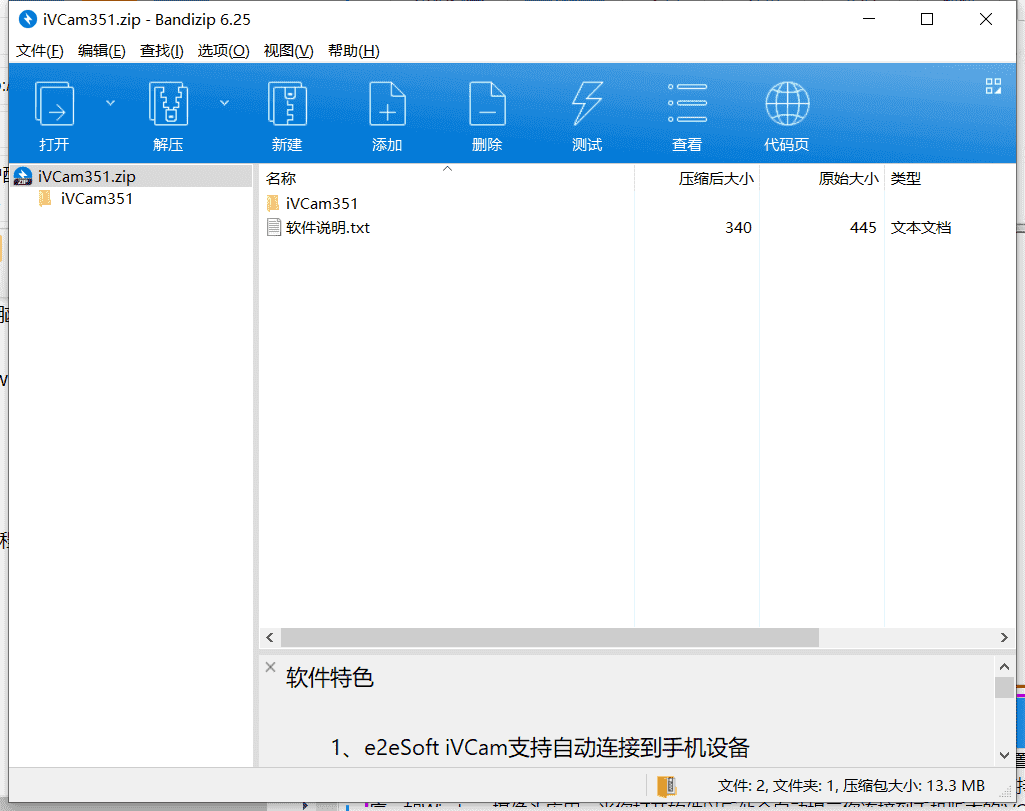Open the 查找(I) menu
Viewport: 1025px width, 811px height.
click(x=161, y=51)
